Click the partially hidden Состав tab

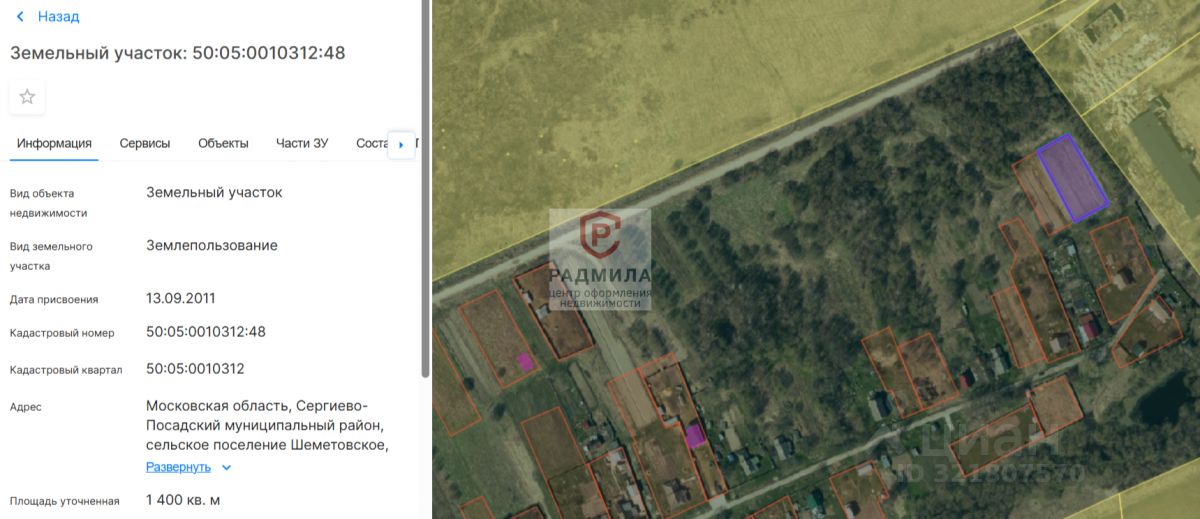[371, 143]
